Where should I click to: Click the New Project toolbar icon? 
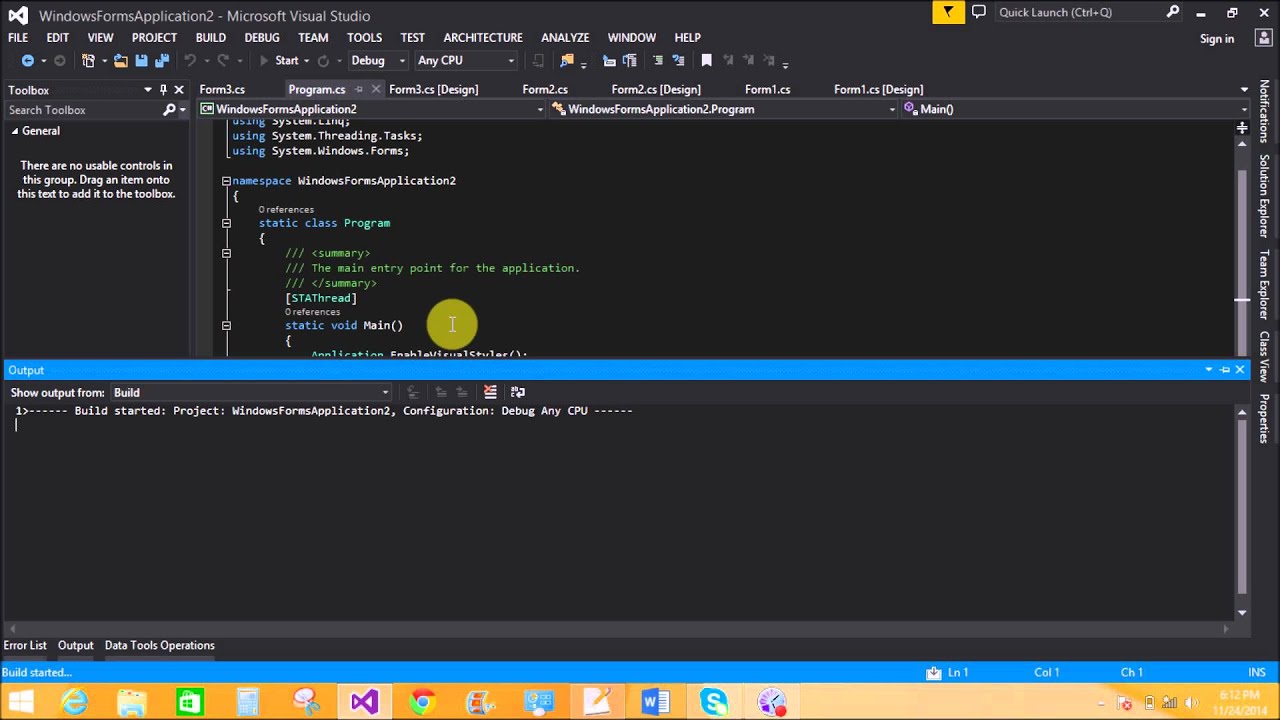(88, 61)
